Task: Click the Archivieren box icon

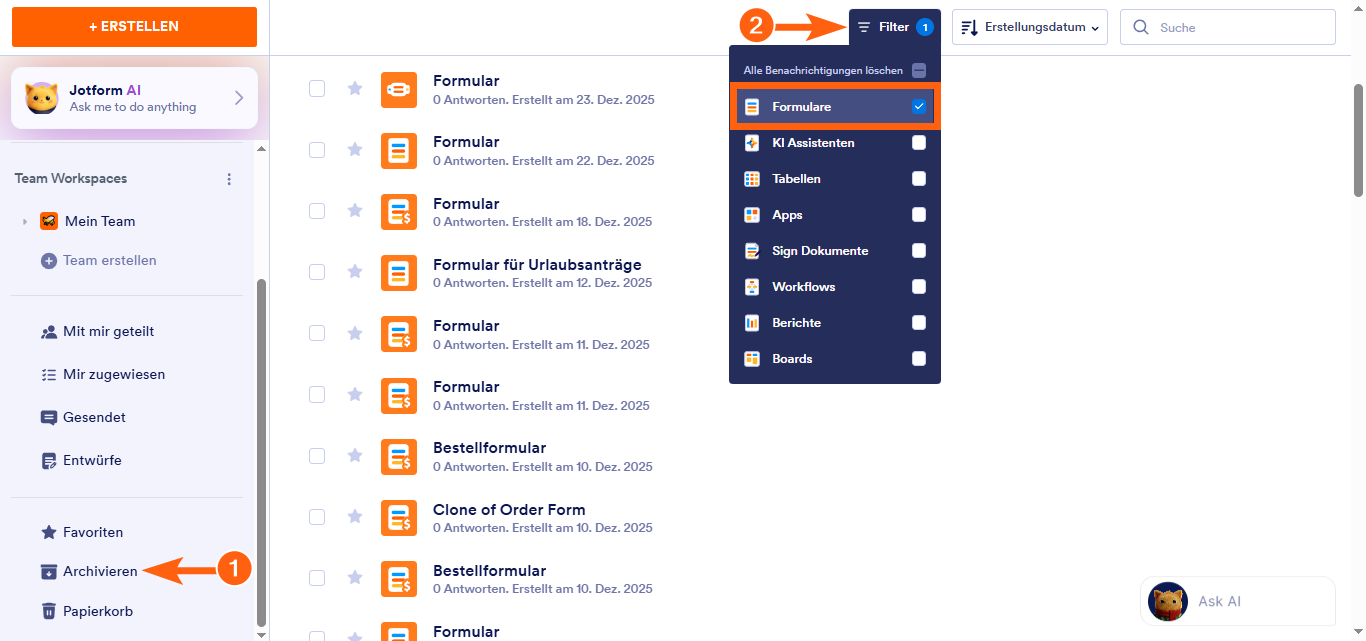Action: [x=48, y=571]
